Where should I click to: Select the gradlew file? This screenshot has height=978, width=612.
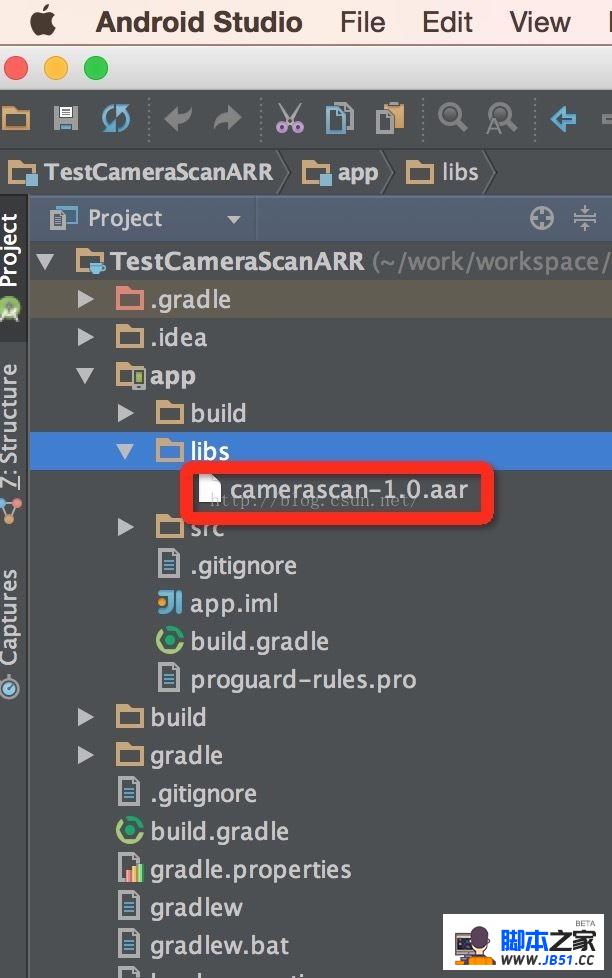[x=196, y=908]
